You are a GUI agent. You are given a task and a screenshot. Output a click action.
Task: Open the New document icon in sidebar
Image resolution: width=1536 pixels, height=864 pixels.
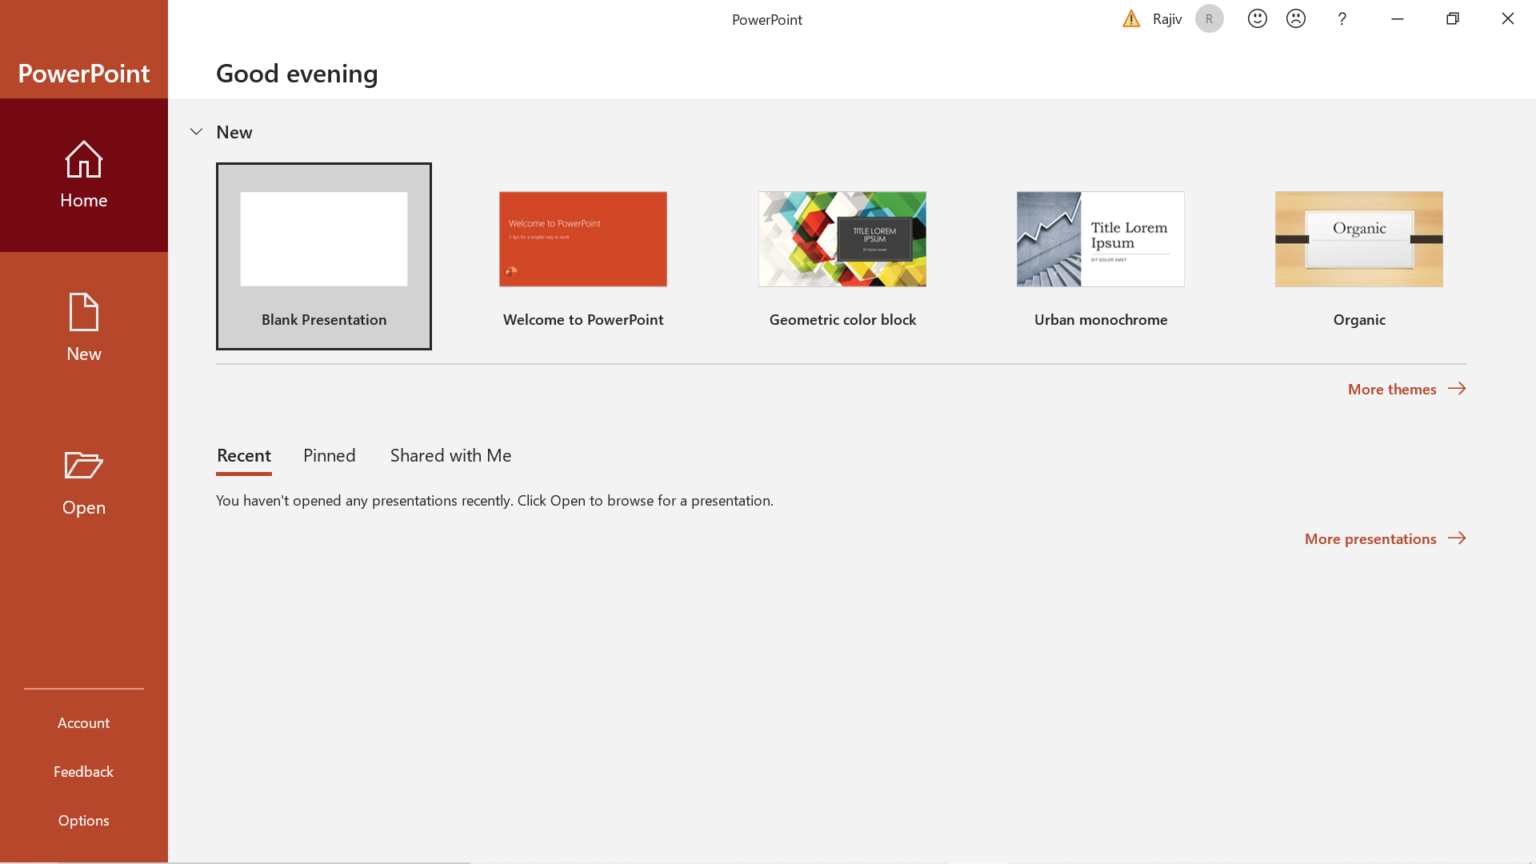coord(84,312)
